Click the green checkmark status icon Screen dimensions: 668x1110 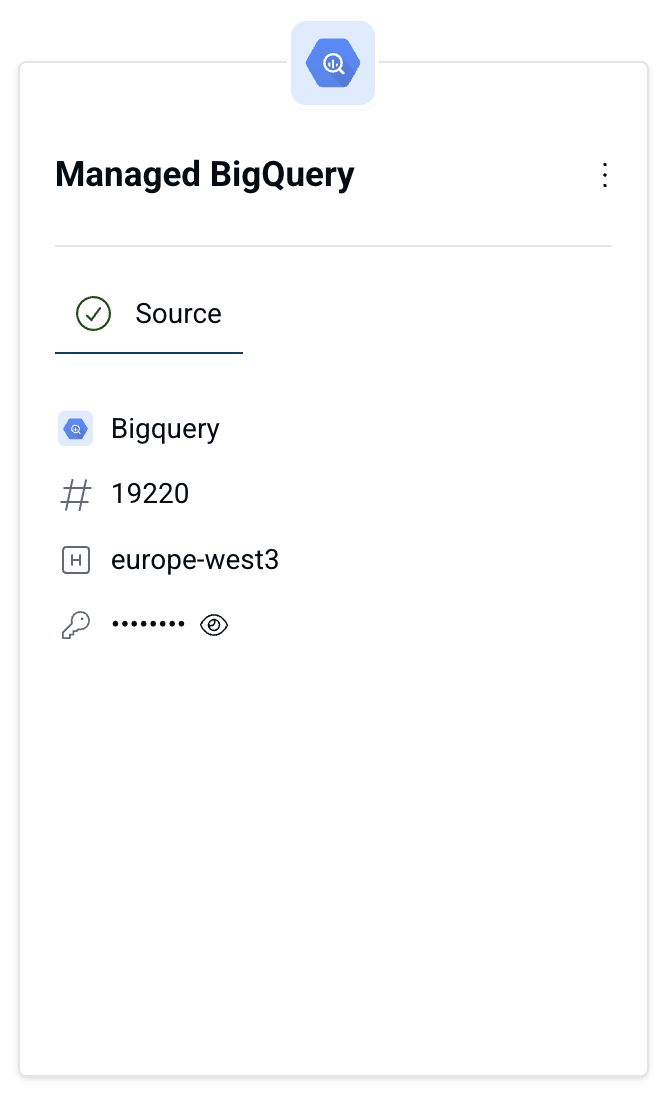93,314
